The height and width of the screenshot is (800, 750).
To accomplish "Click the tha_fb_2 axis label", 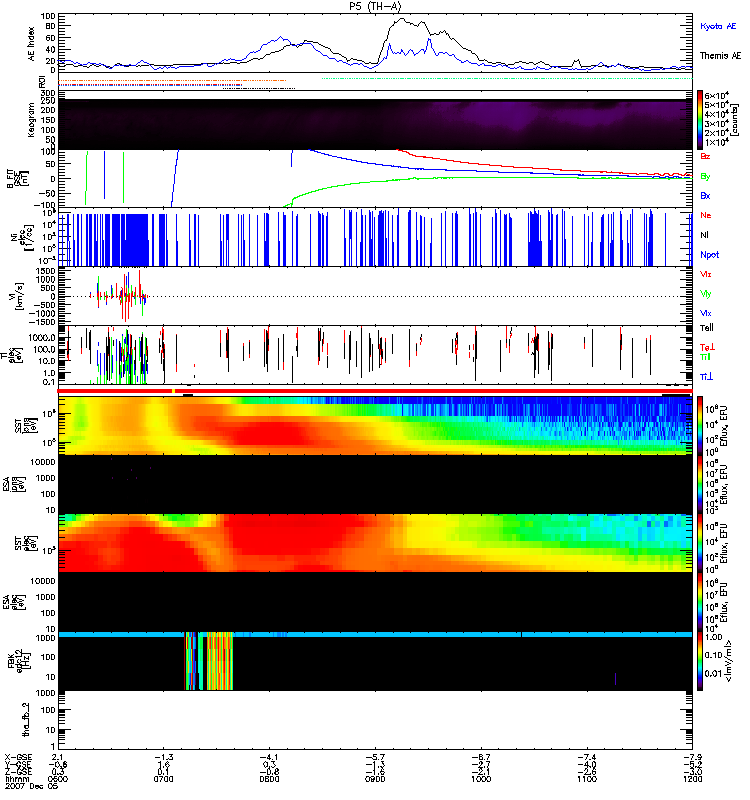I will (x=26, y=720).
